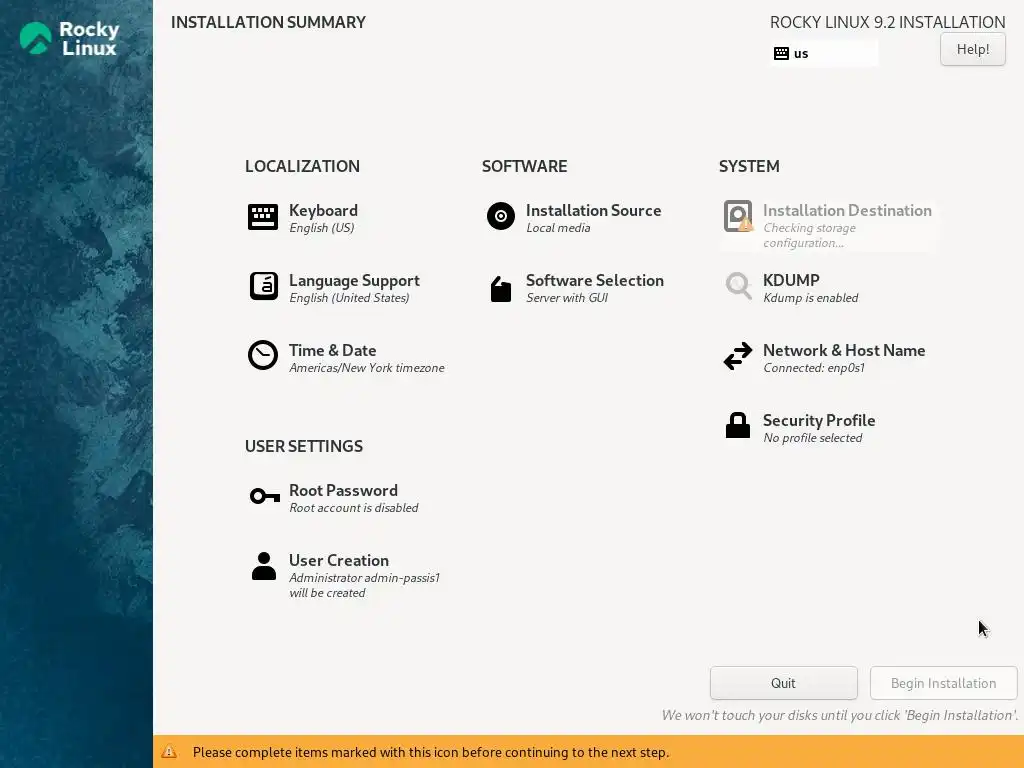Click the KDUMP magnifier icon

coord(739,286)
